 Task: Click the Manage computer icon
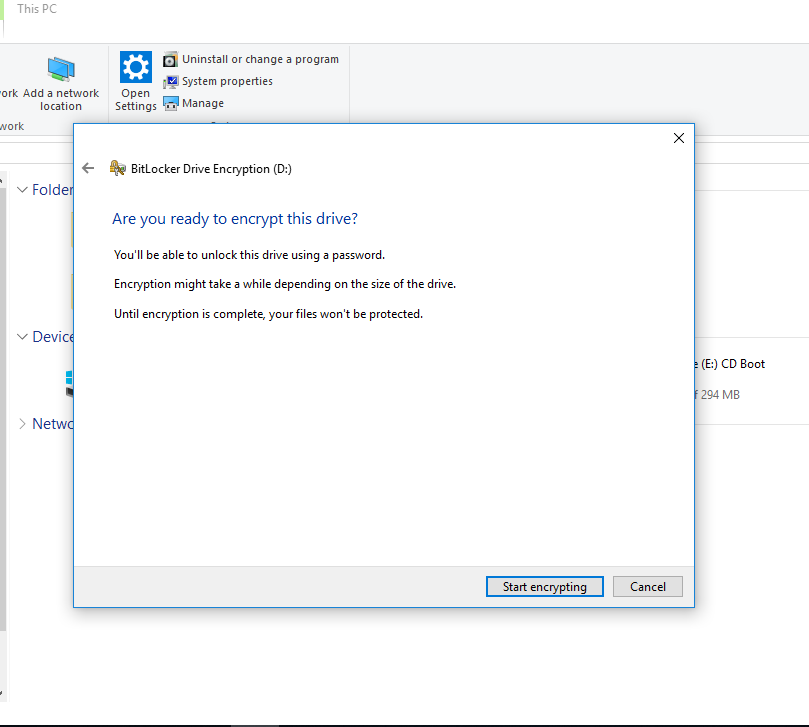point(170,104)
